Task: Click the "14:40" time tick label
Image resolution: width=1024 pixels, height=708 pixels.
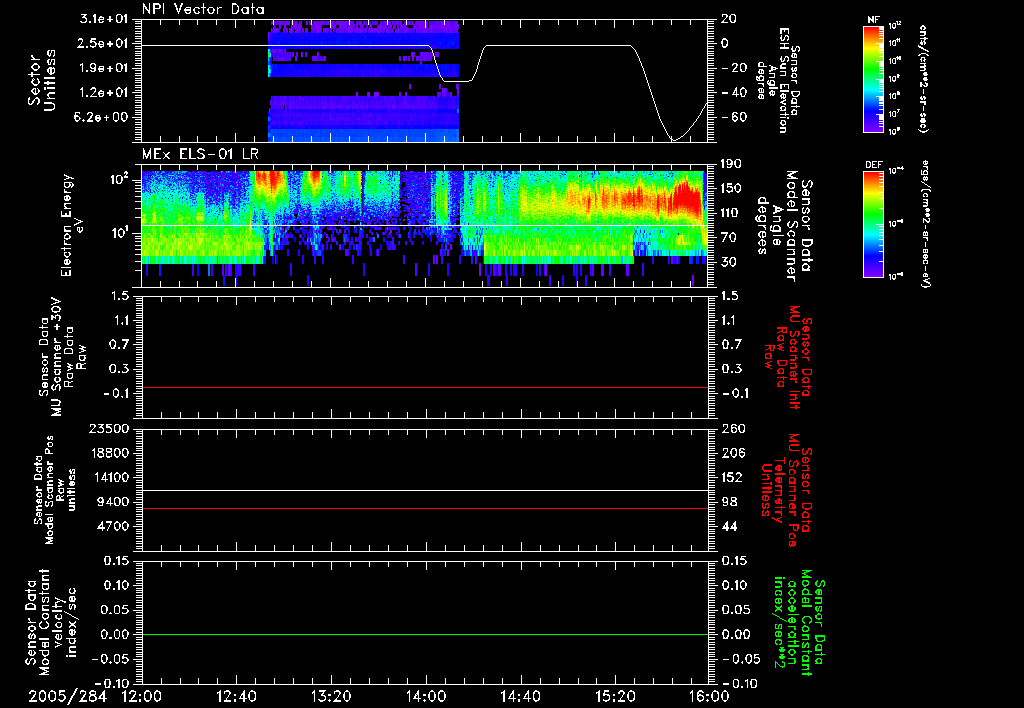Action: 520,697
